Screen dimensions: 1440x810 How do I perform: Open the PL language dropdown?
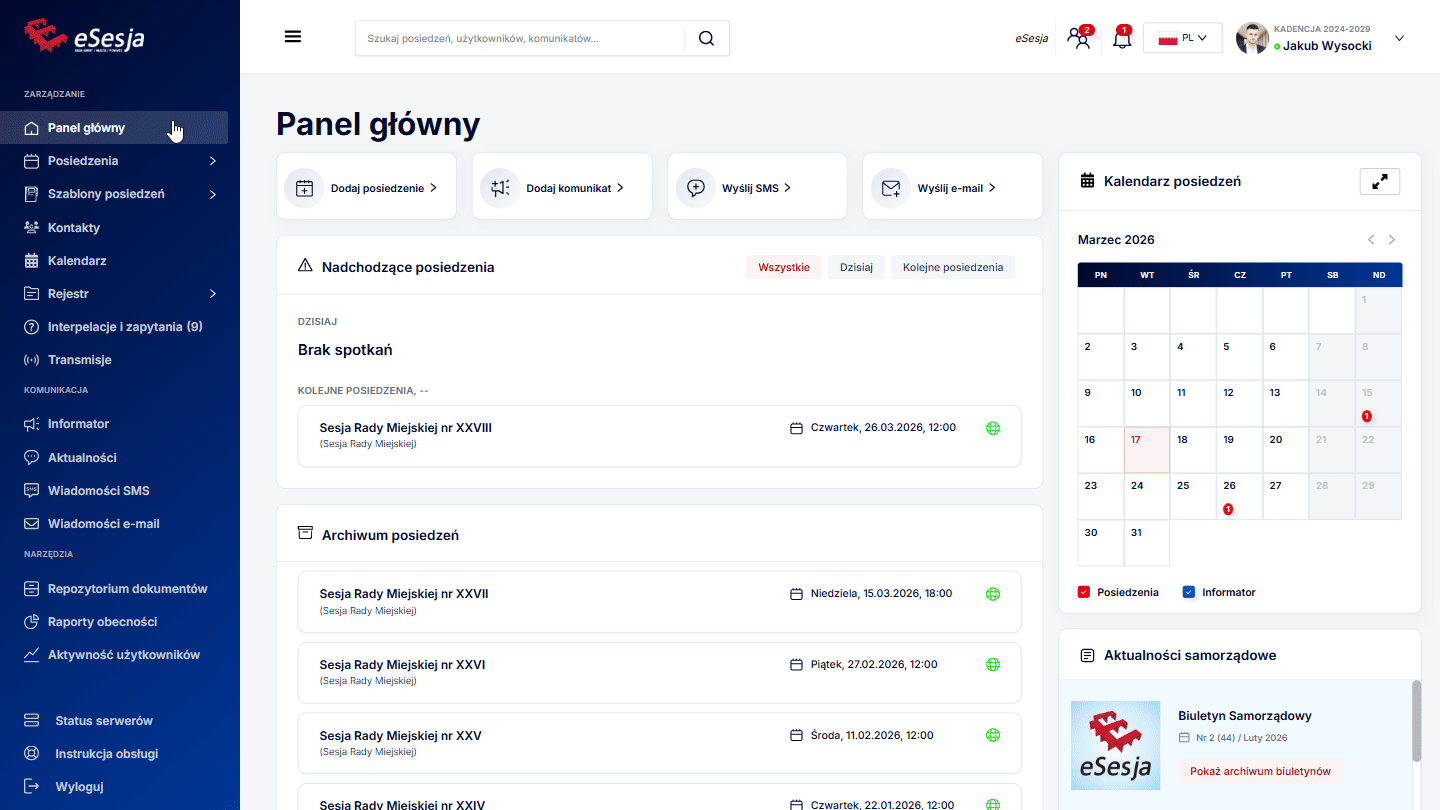(1182, 38)
